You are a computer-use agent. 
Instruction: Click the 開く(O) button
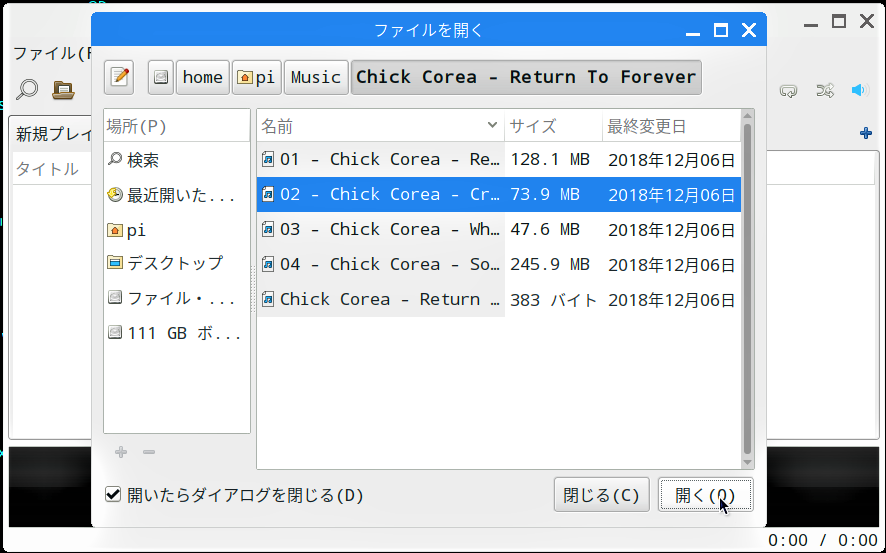click(x=706, y=495)
